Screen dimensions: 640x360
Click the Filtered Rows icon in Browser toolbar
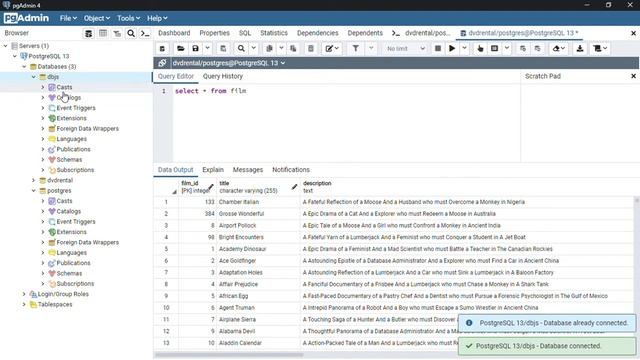117,33
